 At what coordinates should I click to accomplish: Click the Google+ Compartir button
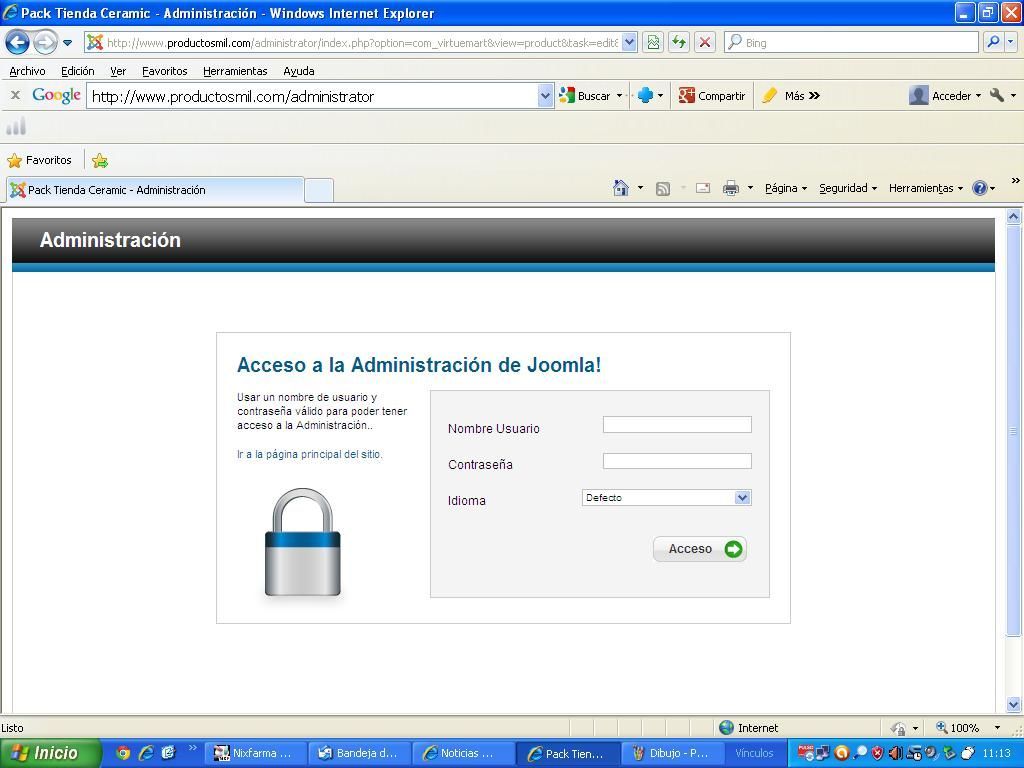coord(712,96)
